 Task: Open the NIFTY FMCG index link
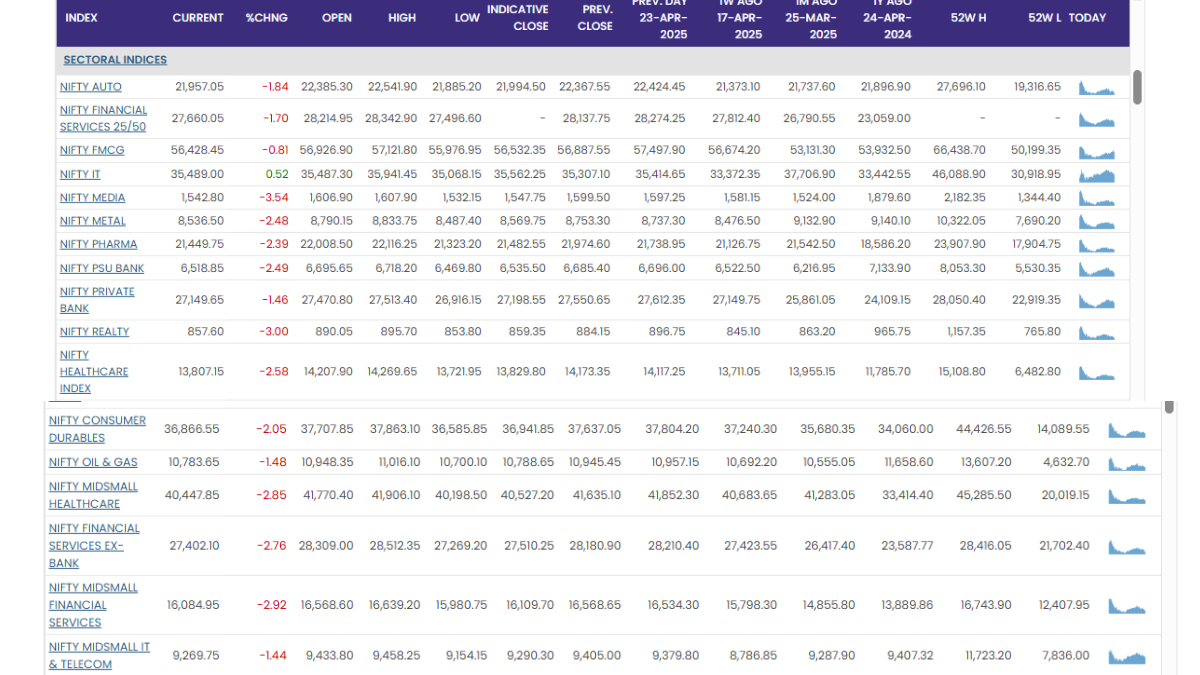(x=92, y=150)
